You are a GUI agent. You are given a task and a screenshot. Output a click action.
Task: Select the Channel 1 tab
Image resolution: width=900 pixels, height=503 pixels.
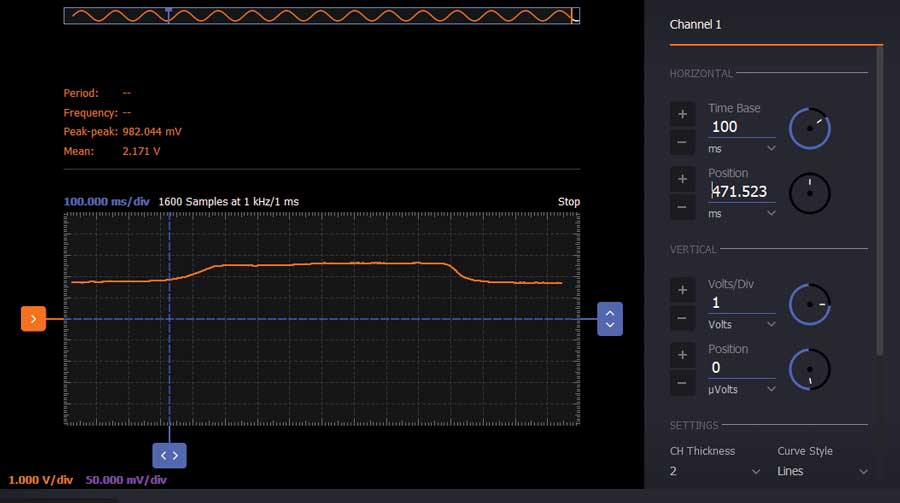click(695, 25)
